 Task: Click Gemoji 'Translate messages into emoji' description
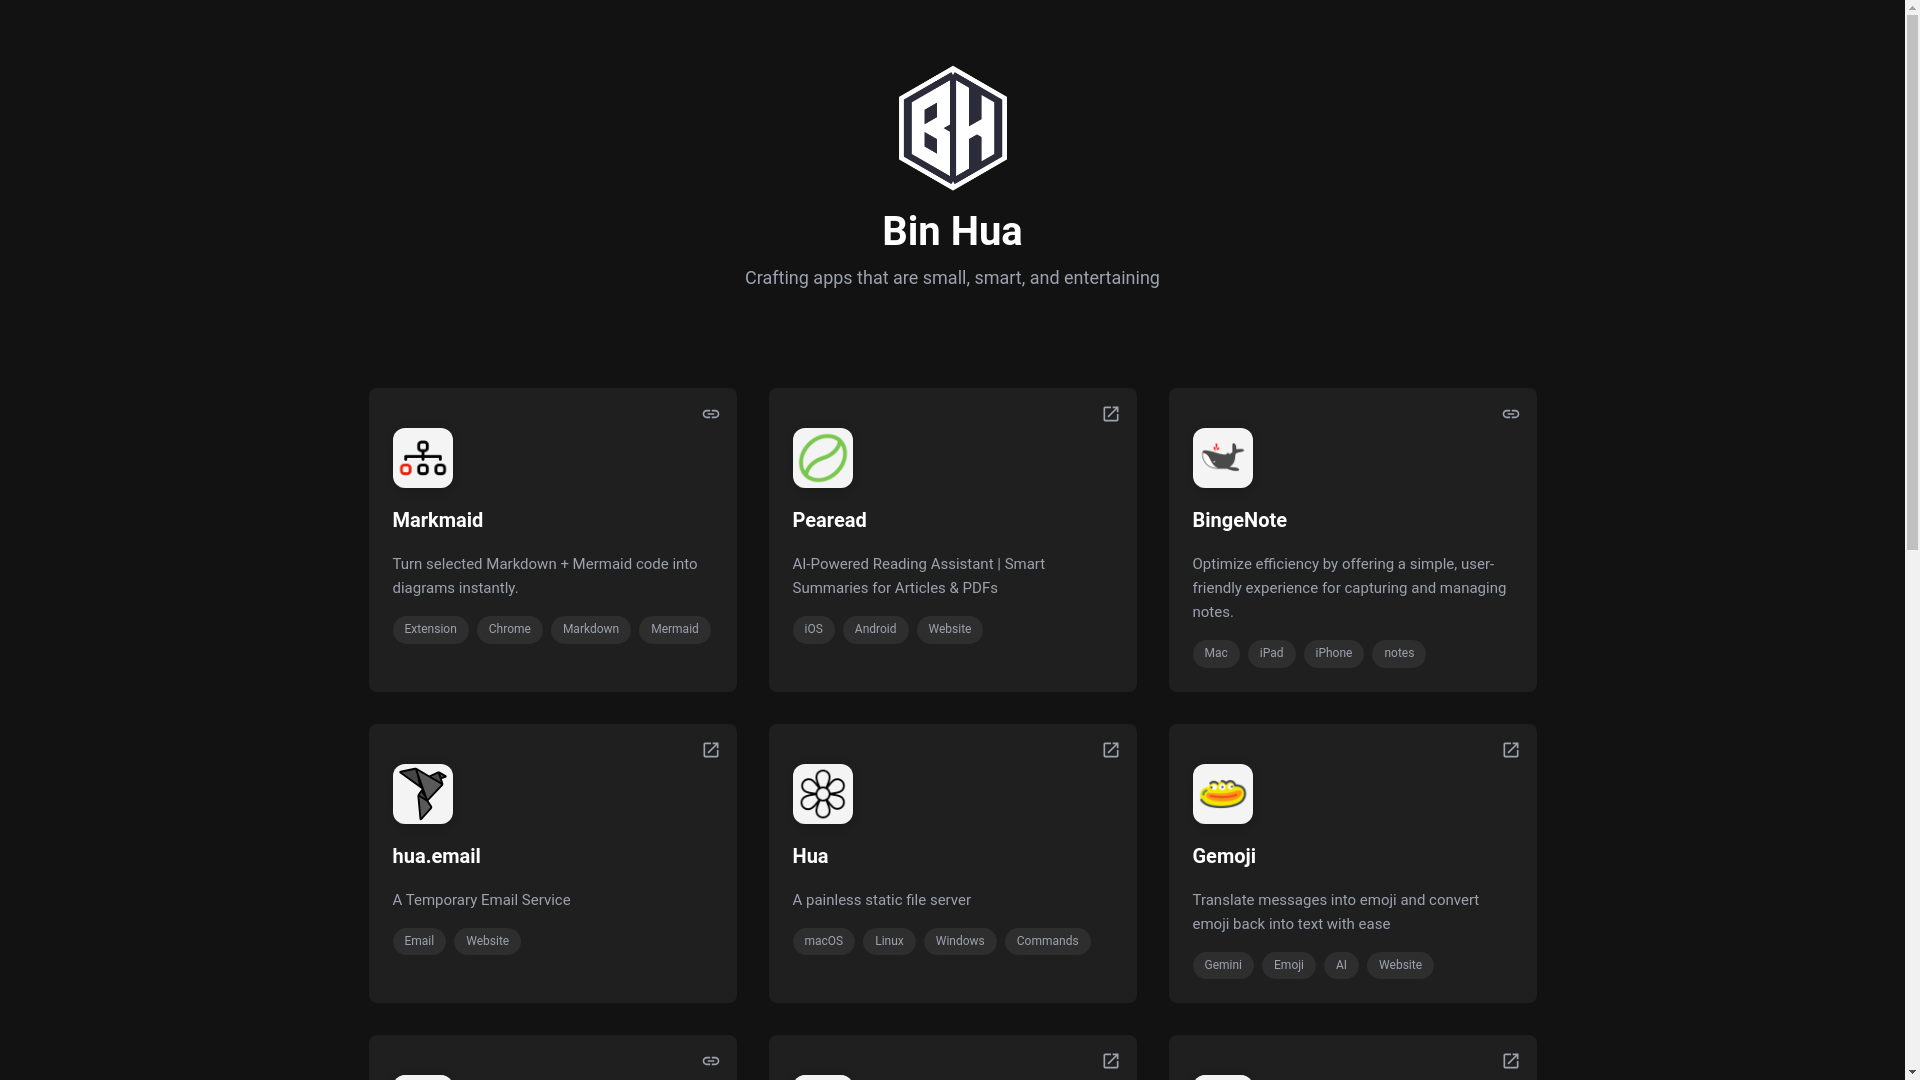(1335, 912)
